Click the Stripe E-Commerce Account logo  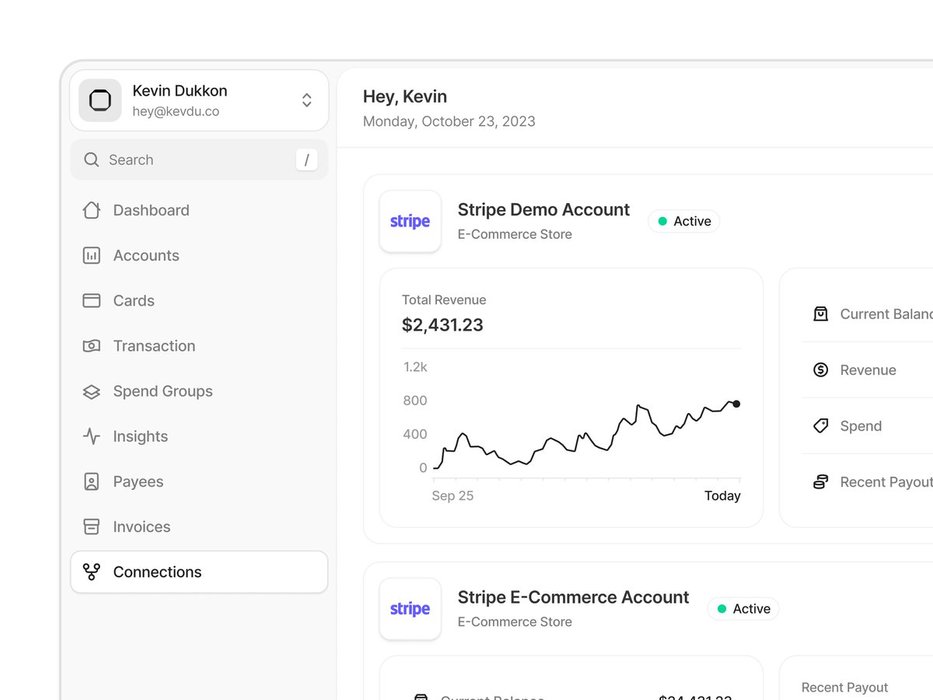[x=410, y=609]
